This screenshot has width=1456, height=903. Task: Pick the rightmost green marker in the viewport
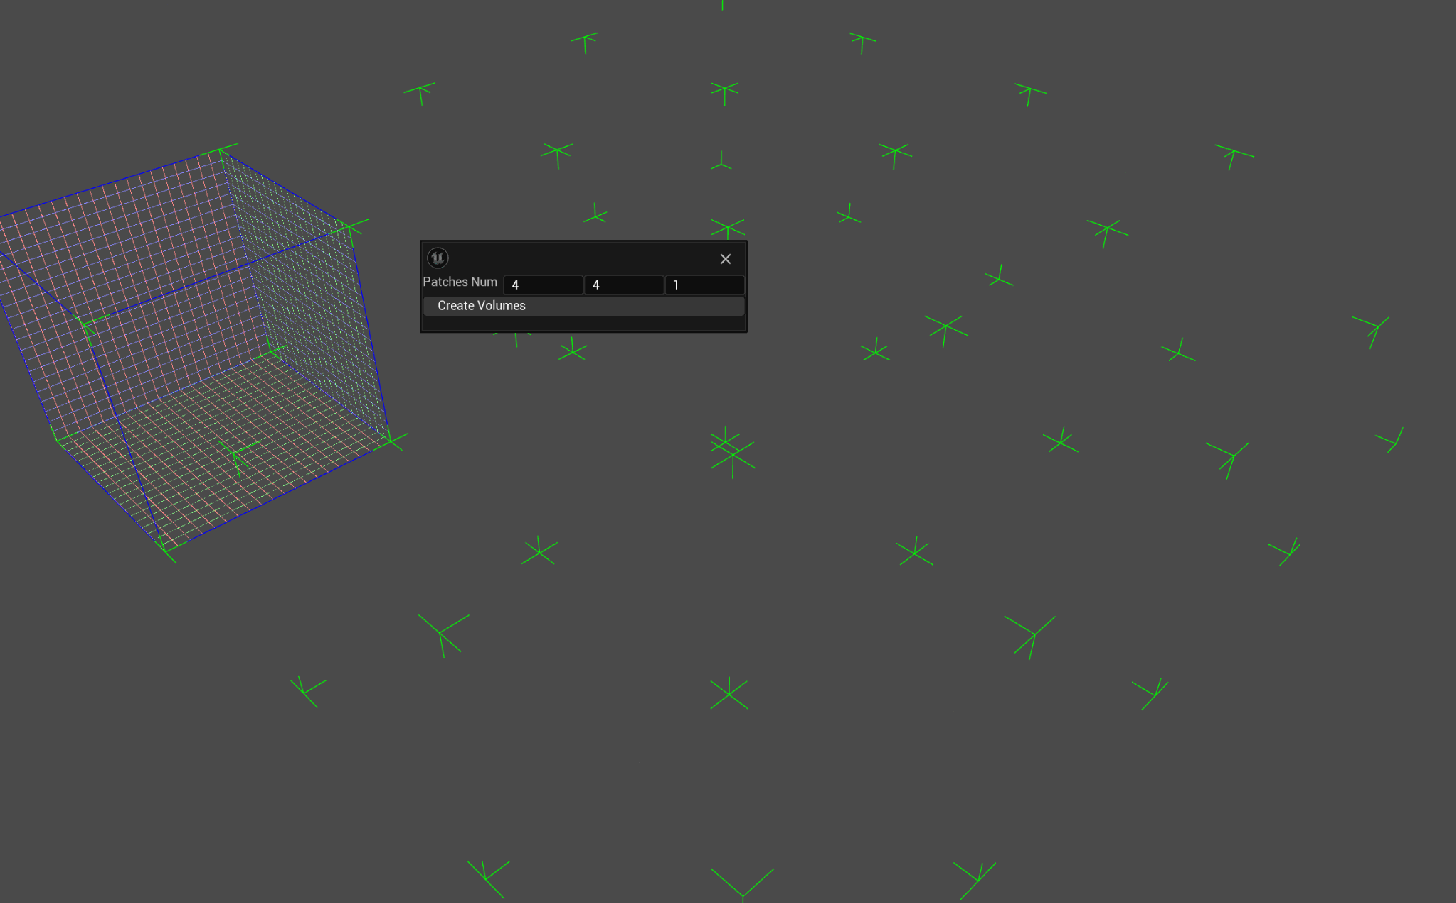click(x=1390, y=440)
